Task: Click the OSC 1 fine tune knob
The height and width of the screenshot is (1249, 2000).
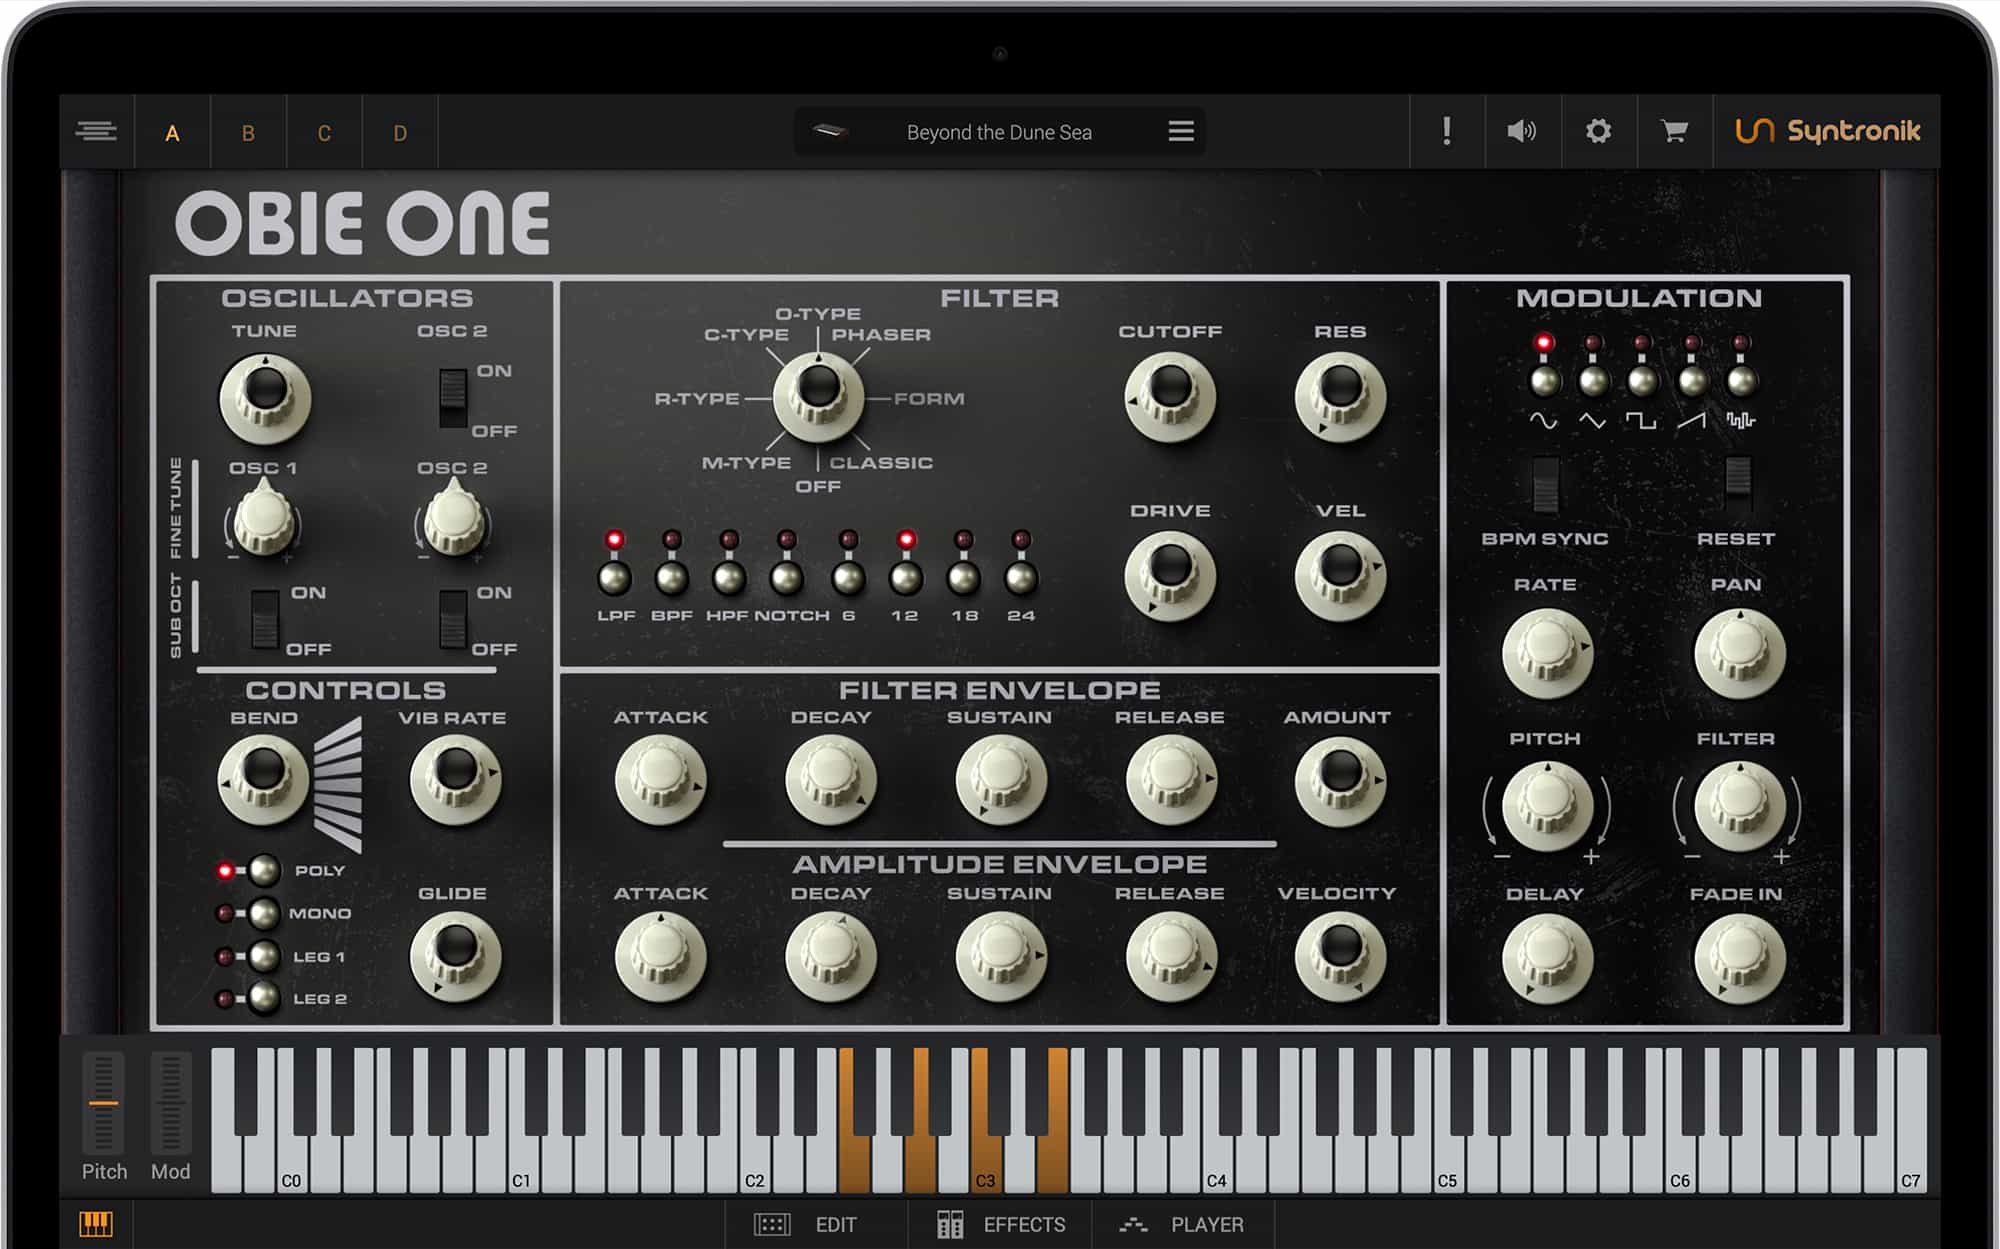Action: (263, 518)
